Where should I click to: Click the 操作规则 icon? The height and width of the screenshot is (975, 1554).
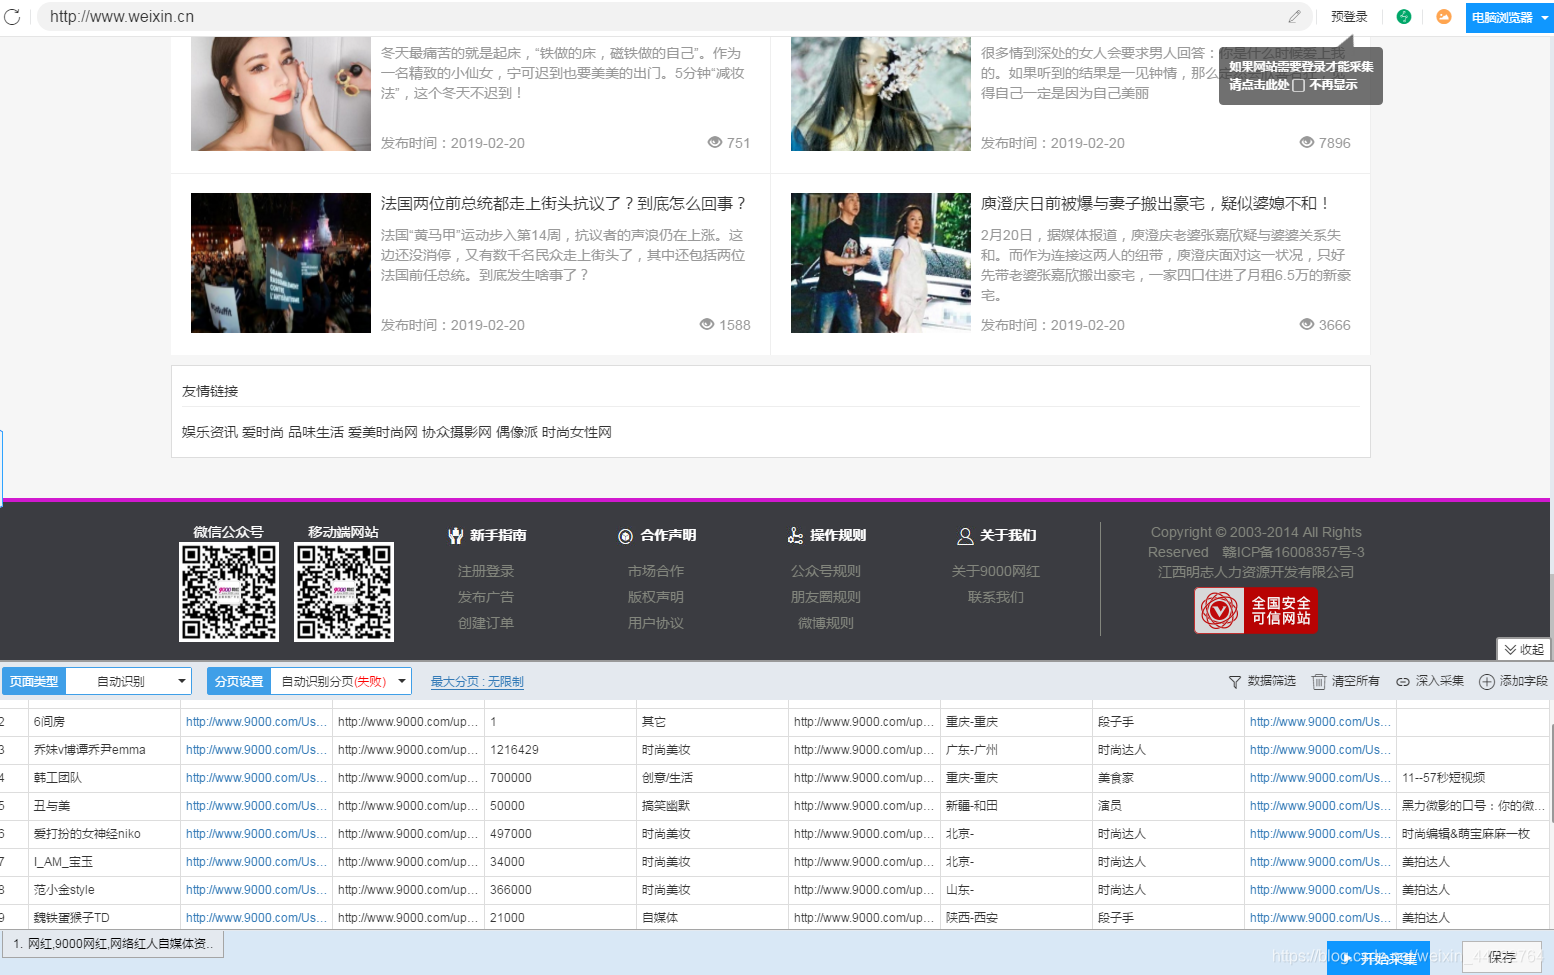point(796,536)
